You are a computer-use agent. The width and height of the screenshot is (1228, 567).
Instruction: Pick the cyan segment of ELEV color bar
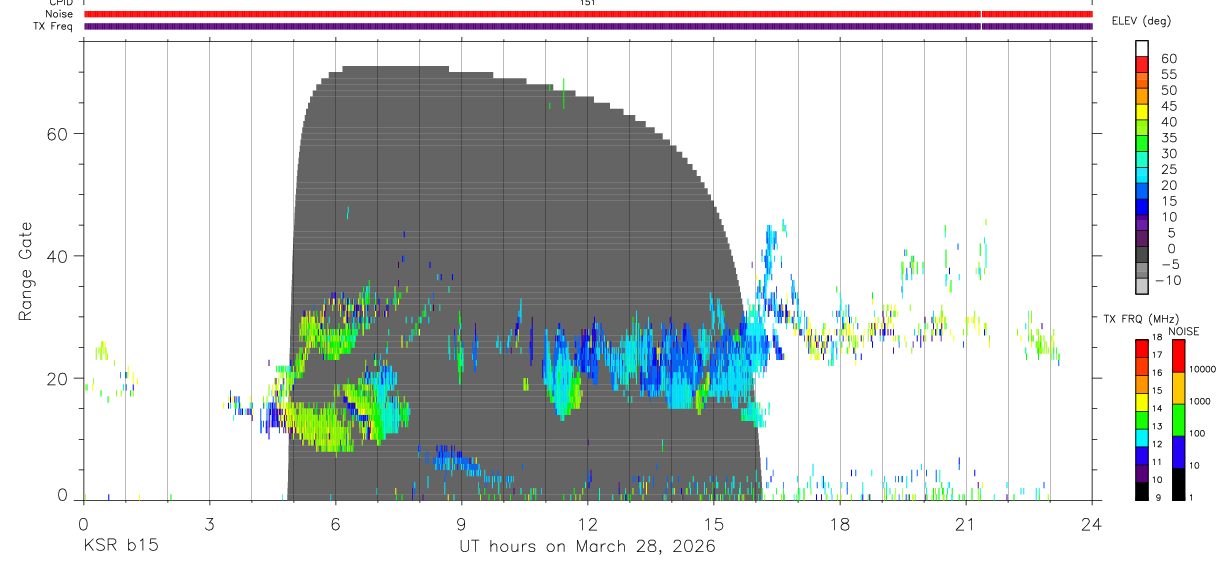click(1142, 176)
